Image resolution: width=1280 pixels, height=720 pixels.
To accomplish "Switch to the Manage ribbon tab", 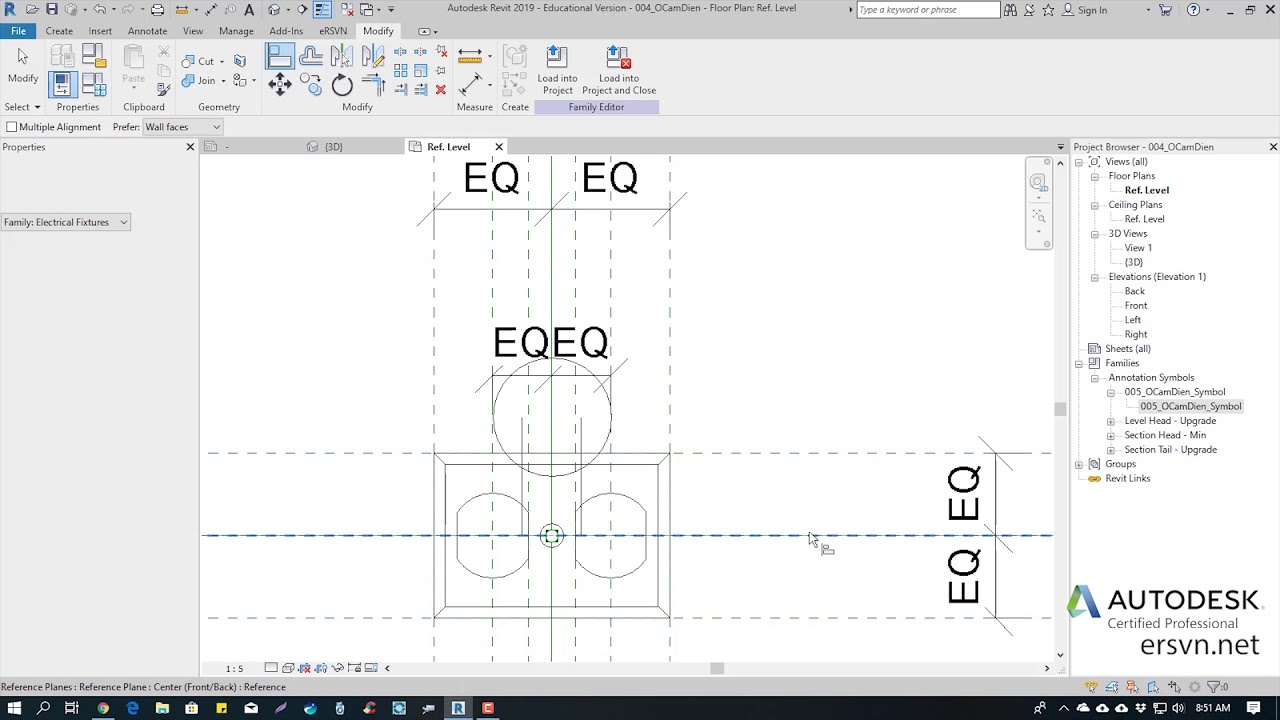I will tap(236, 31).
